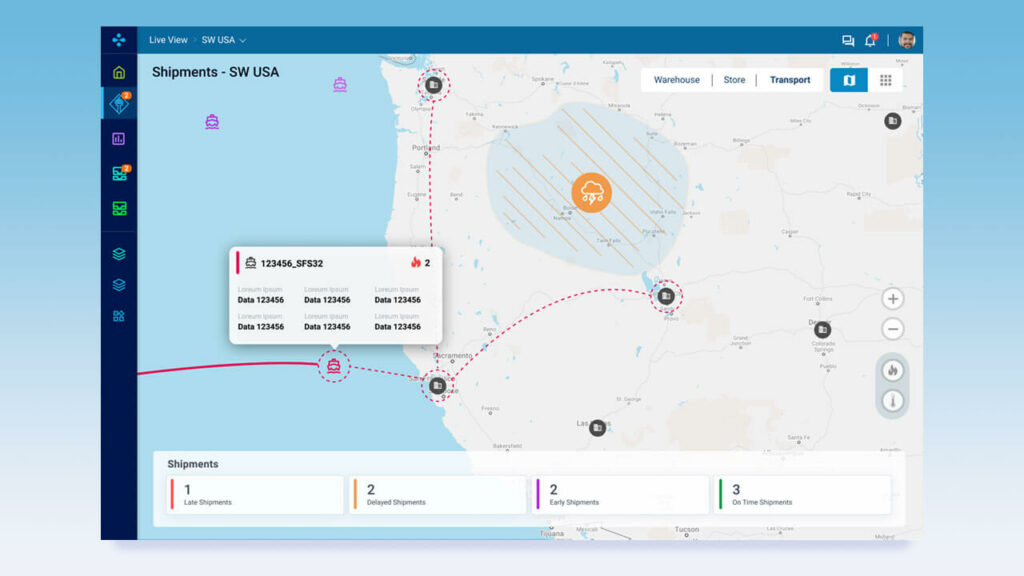Open the chat messages icon
Viewport: 1024px width, 576px height.
click(848, 41)
